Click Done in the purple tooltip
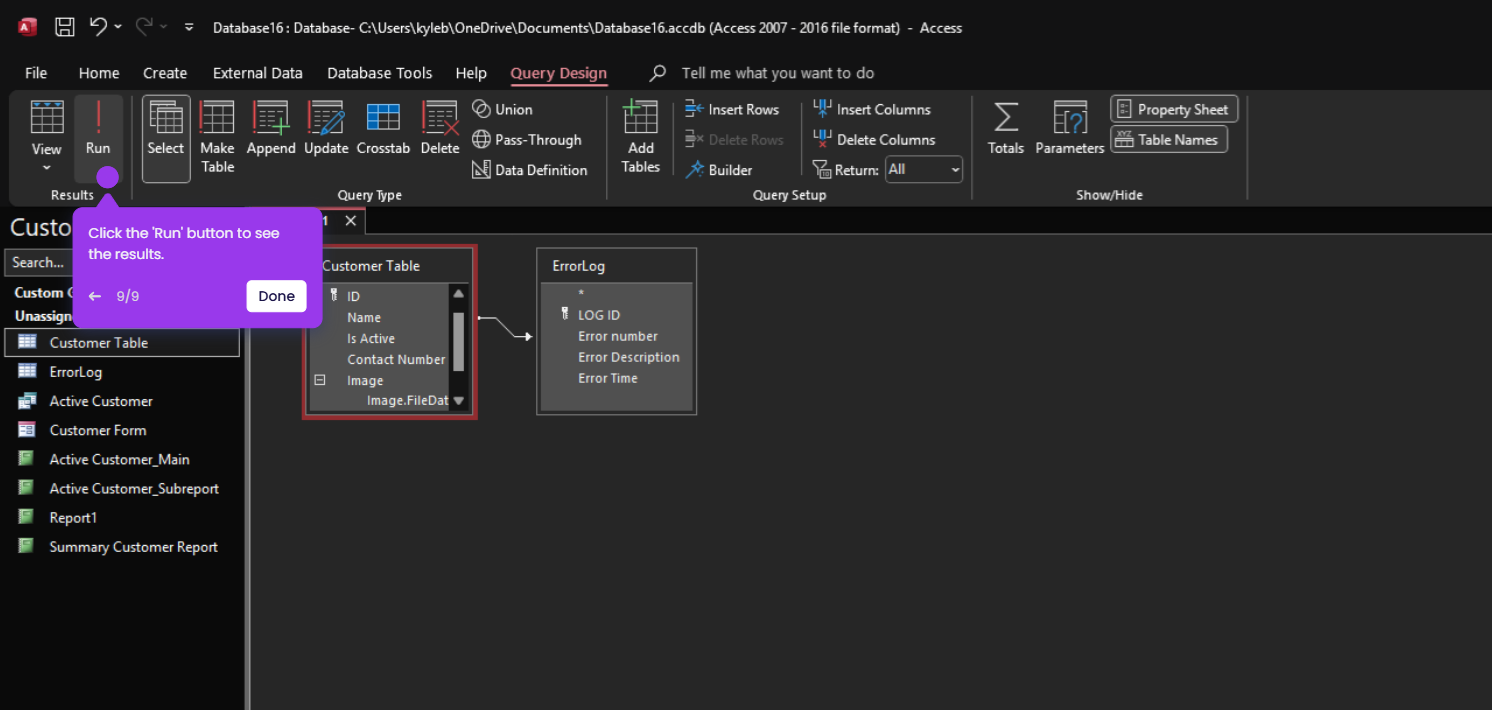 click(276, 296)
